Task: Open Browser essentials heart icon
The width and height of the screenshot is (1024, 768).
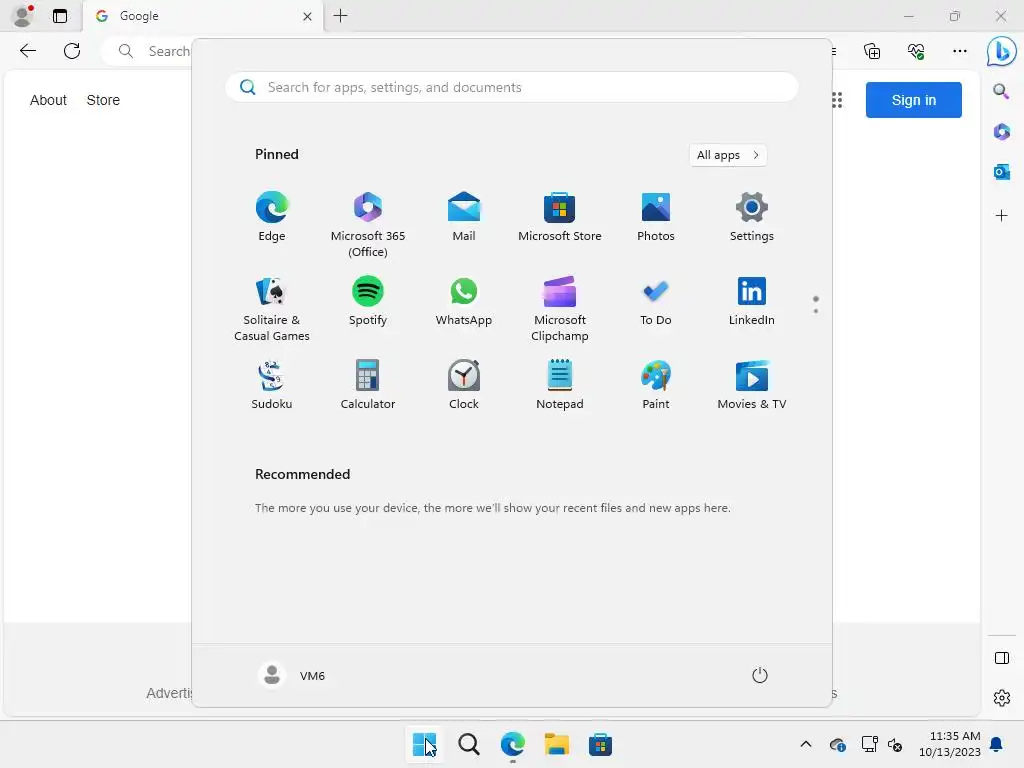Action: pos(916,51)
